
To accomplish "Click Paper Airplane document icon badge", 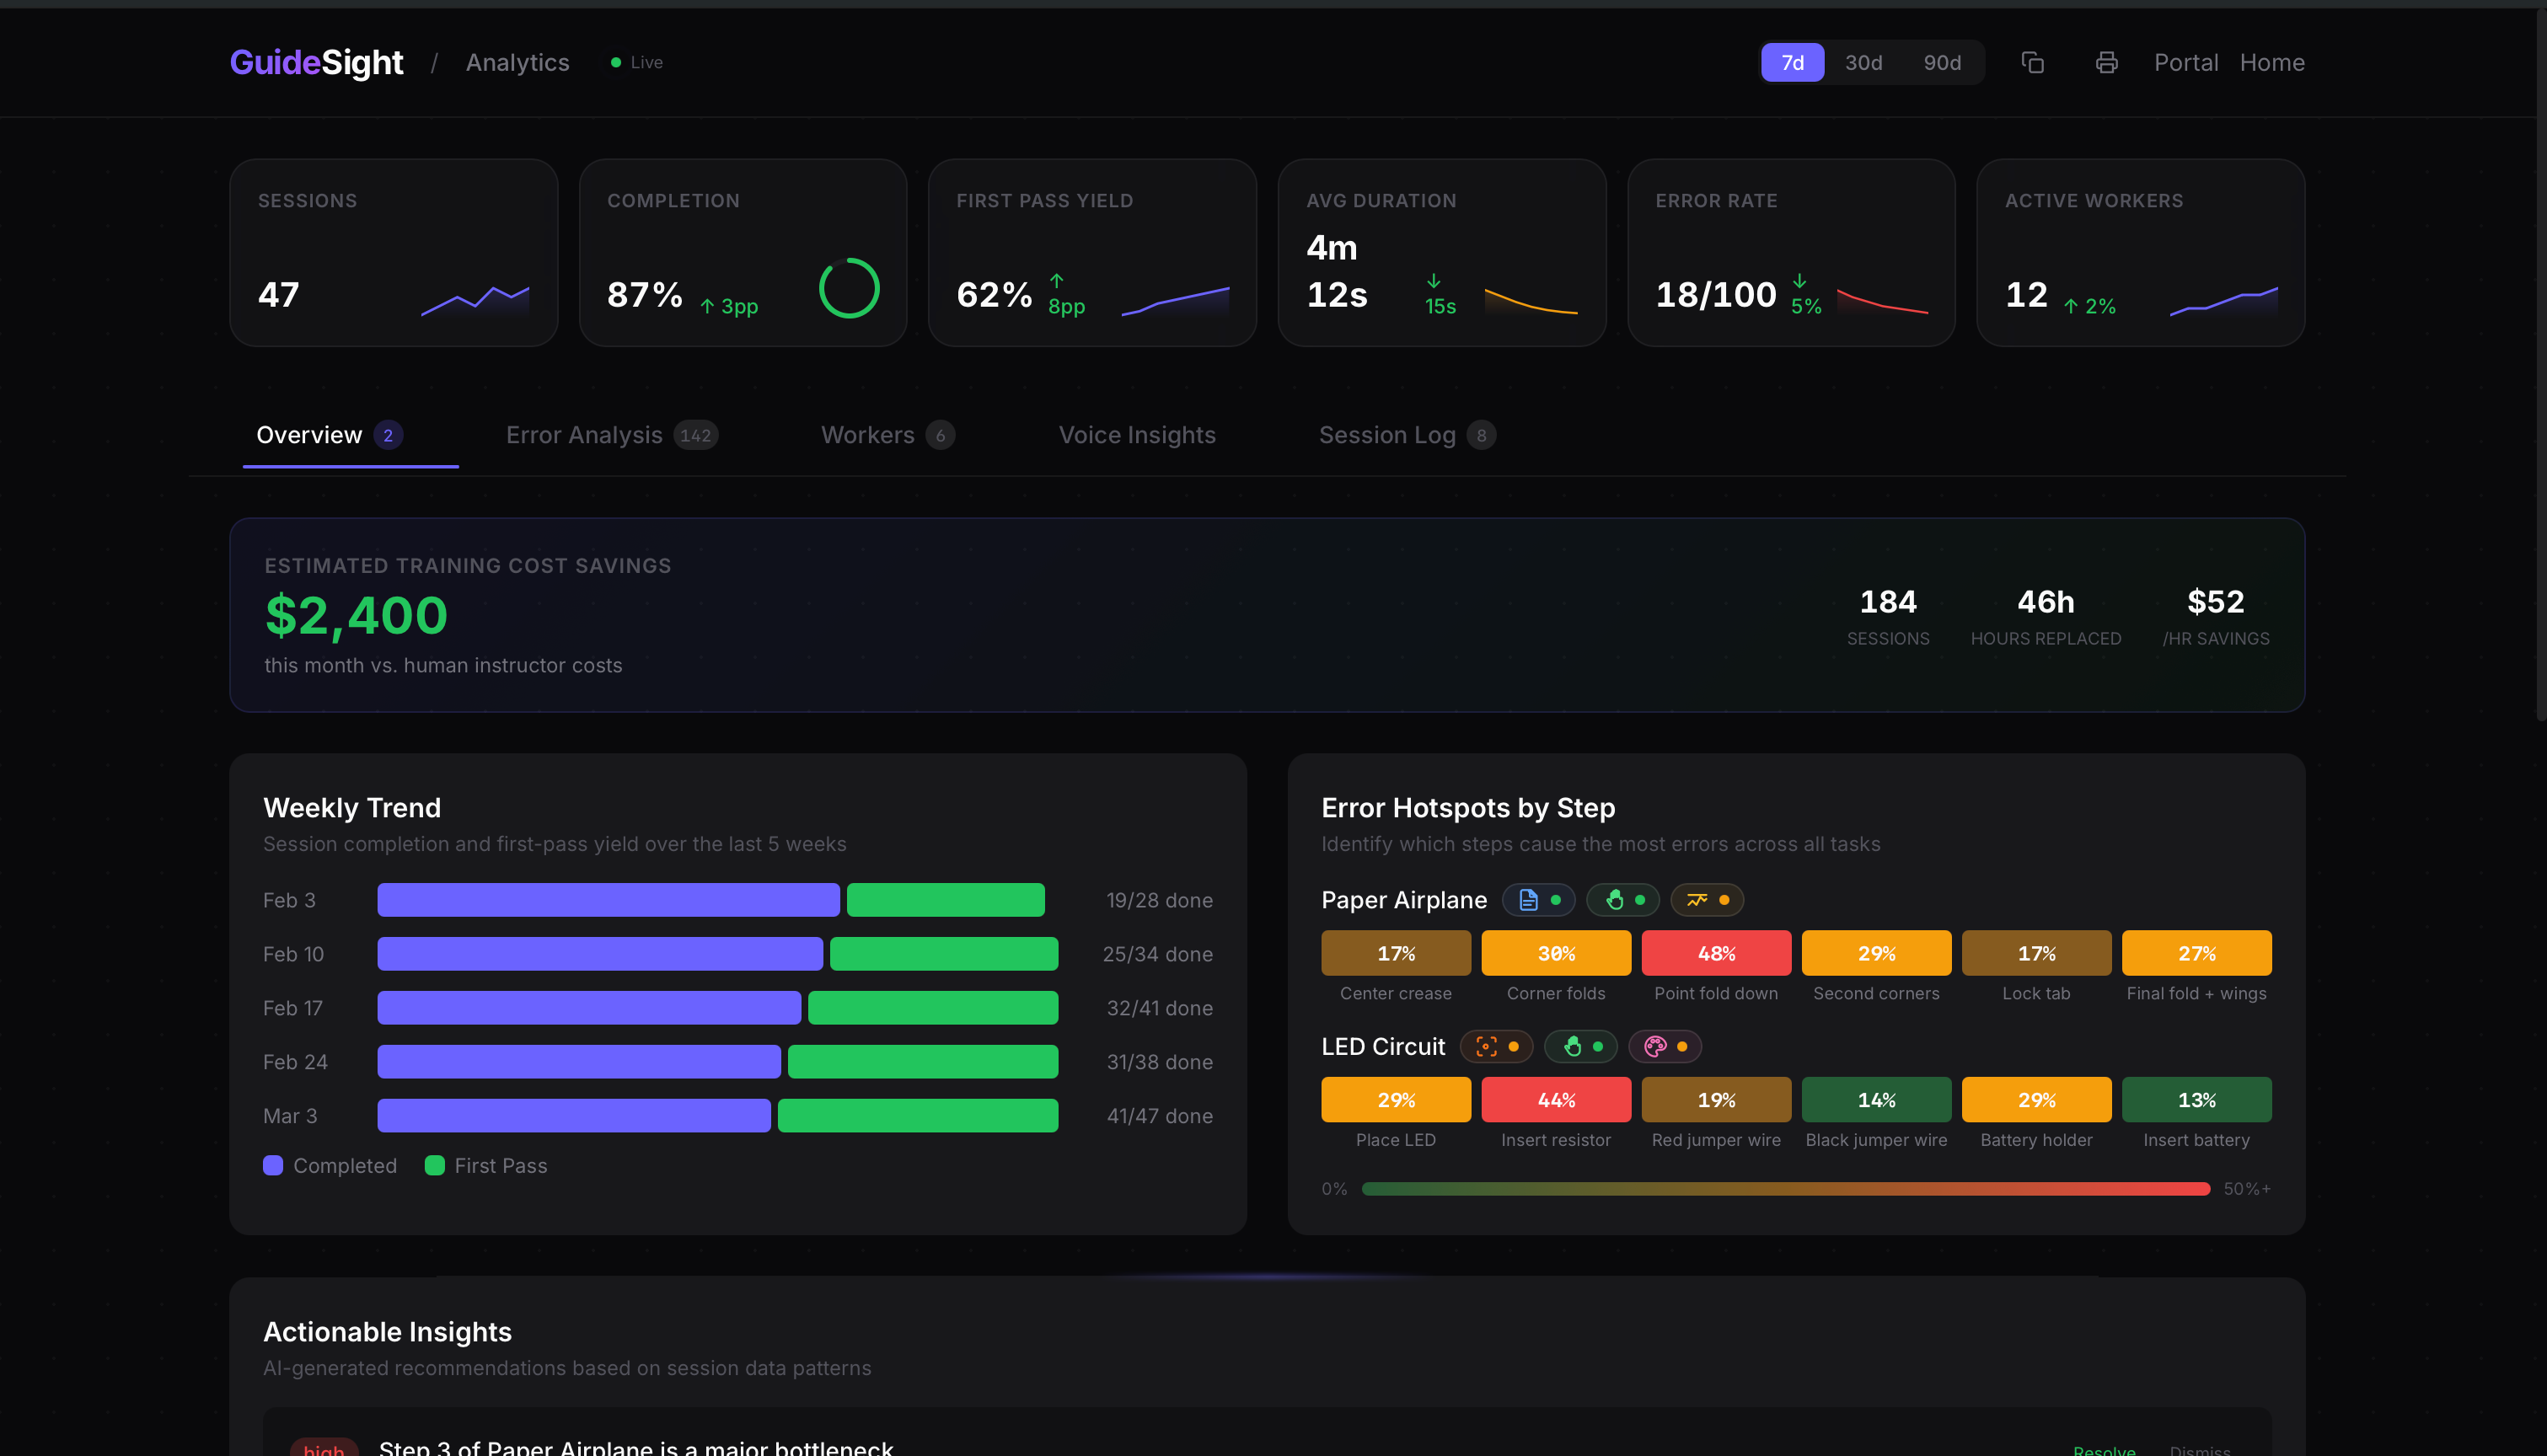I will (1538, 900).
